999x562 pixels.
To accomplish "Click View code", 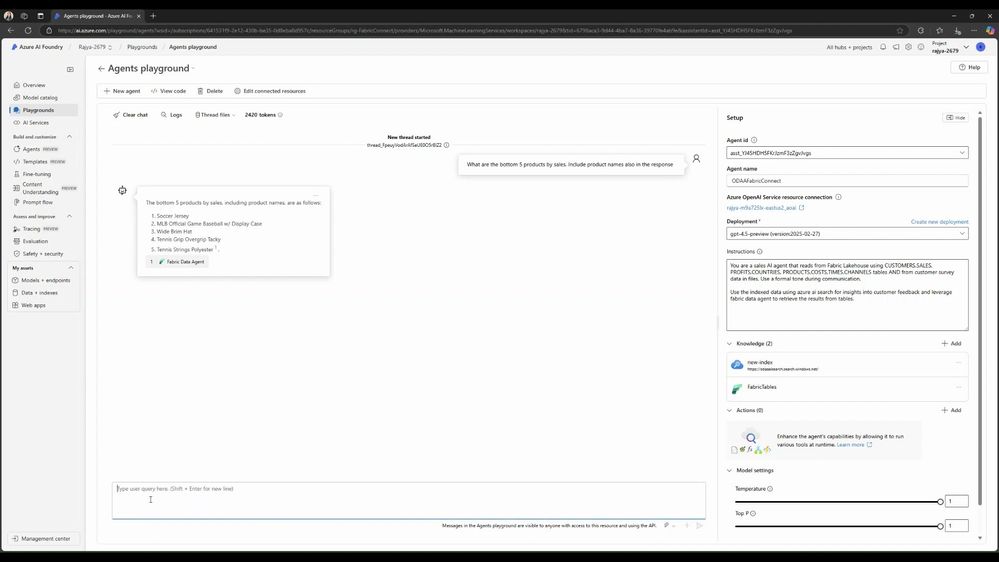I will [168, 91].
